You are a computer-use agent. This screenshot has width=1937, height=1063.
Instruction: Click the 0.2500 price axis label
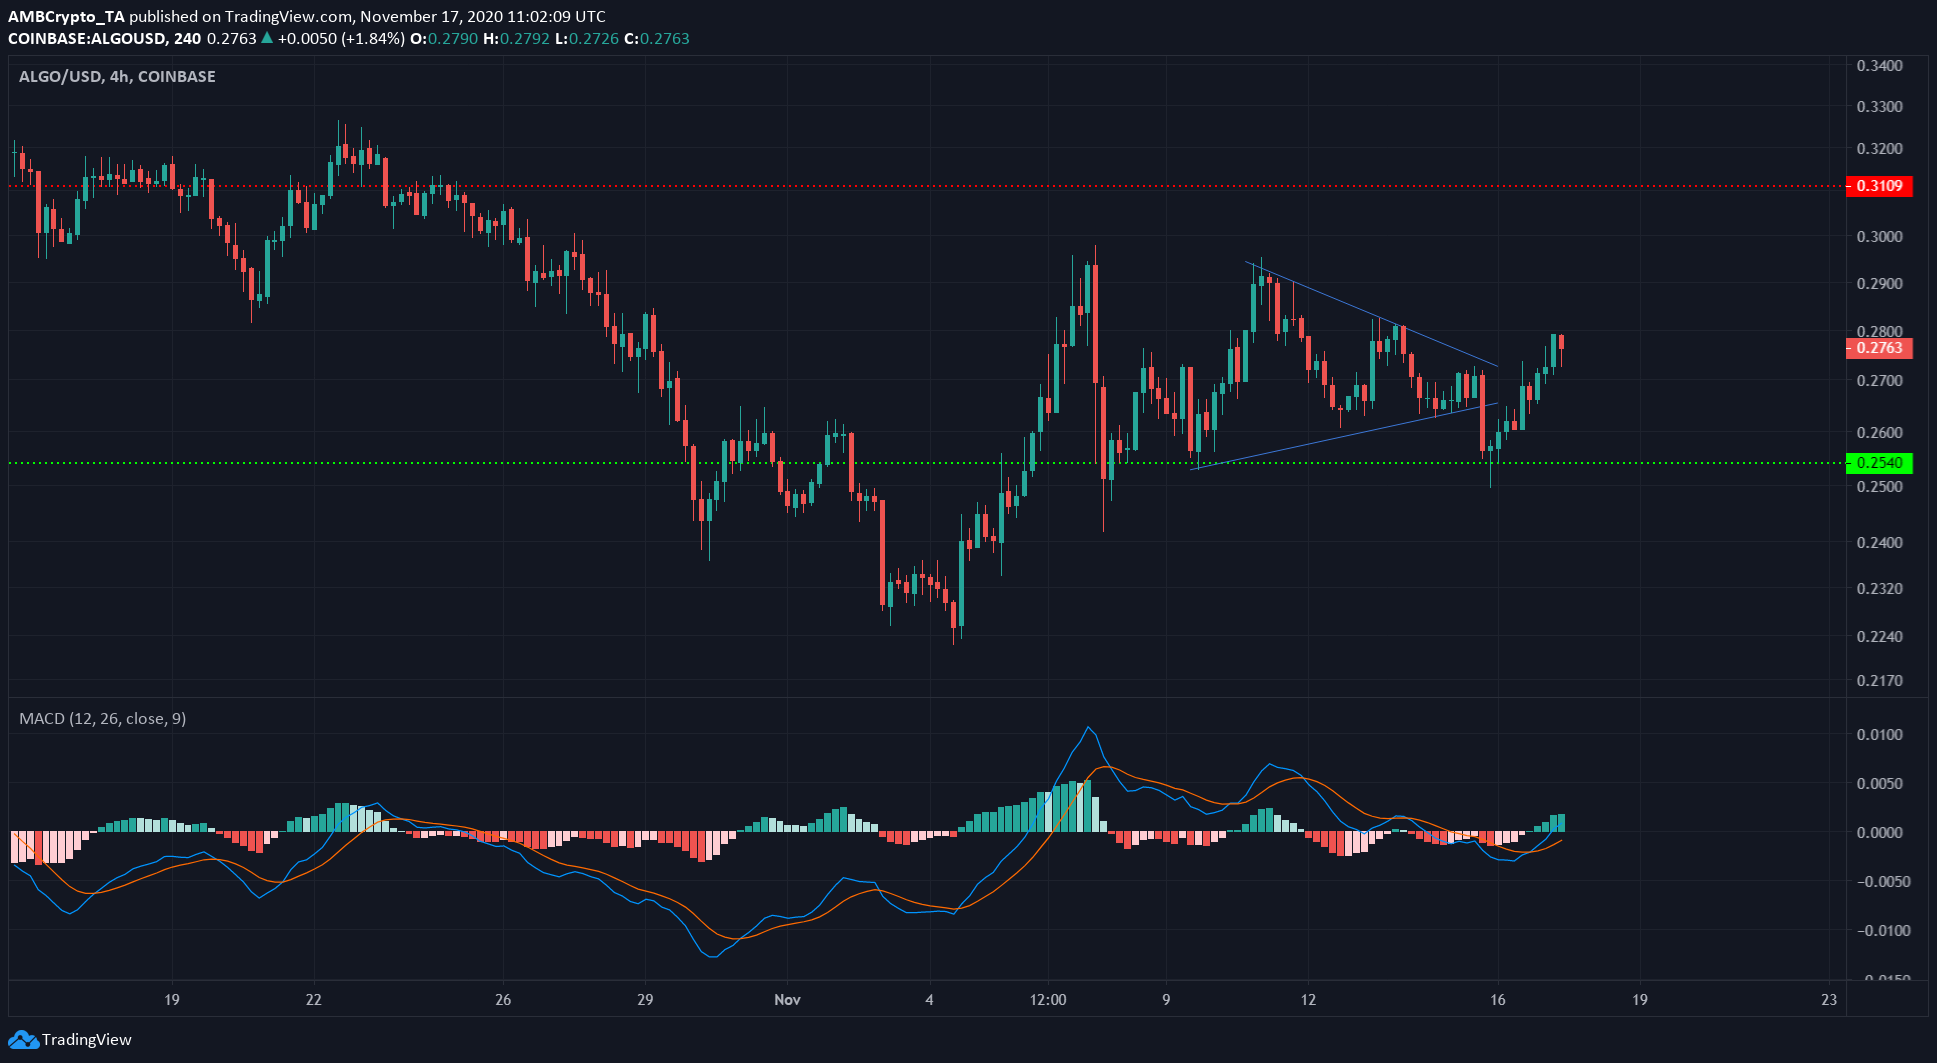click(x=1879, y=487)
